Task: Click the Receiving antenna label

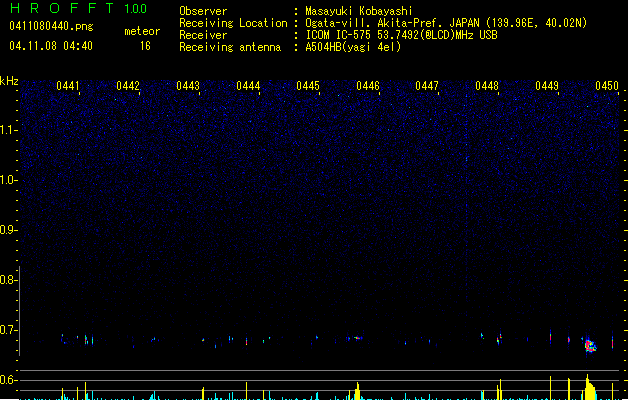Action: click(x=230, y=47)
